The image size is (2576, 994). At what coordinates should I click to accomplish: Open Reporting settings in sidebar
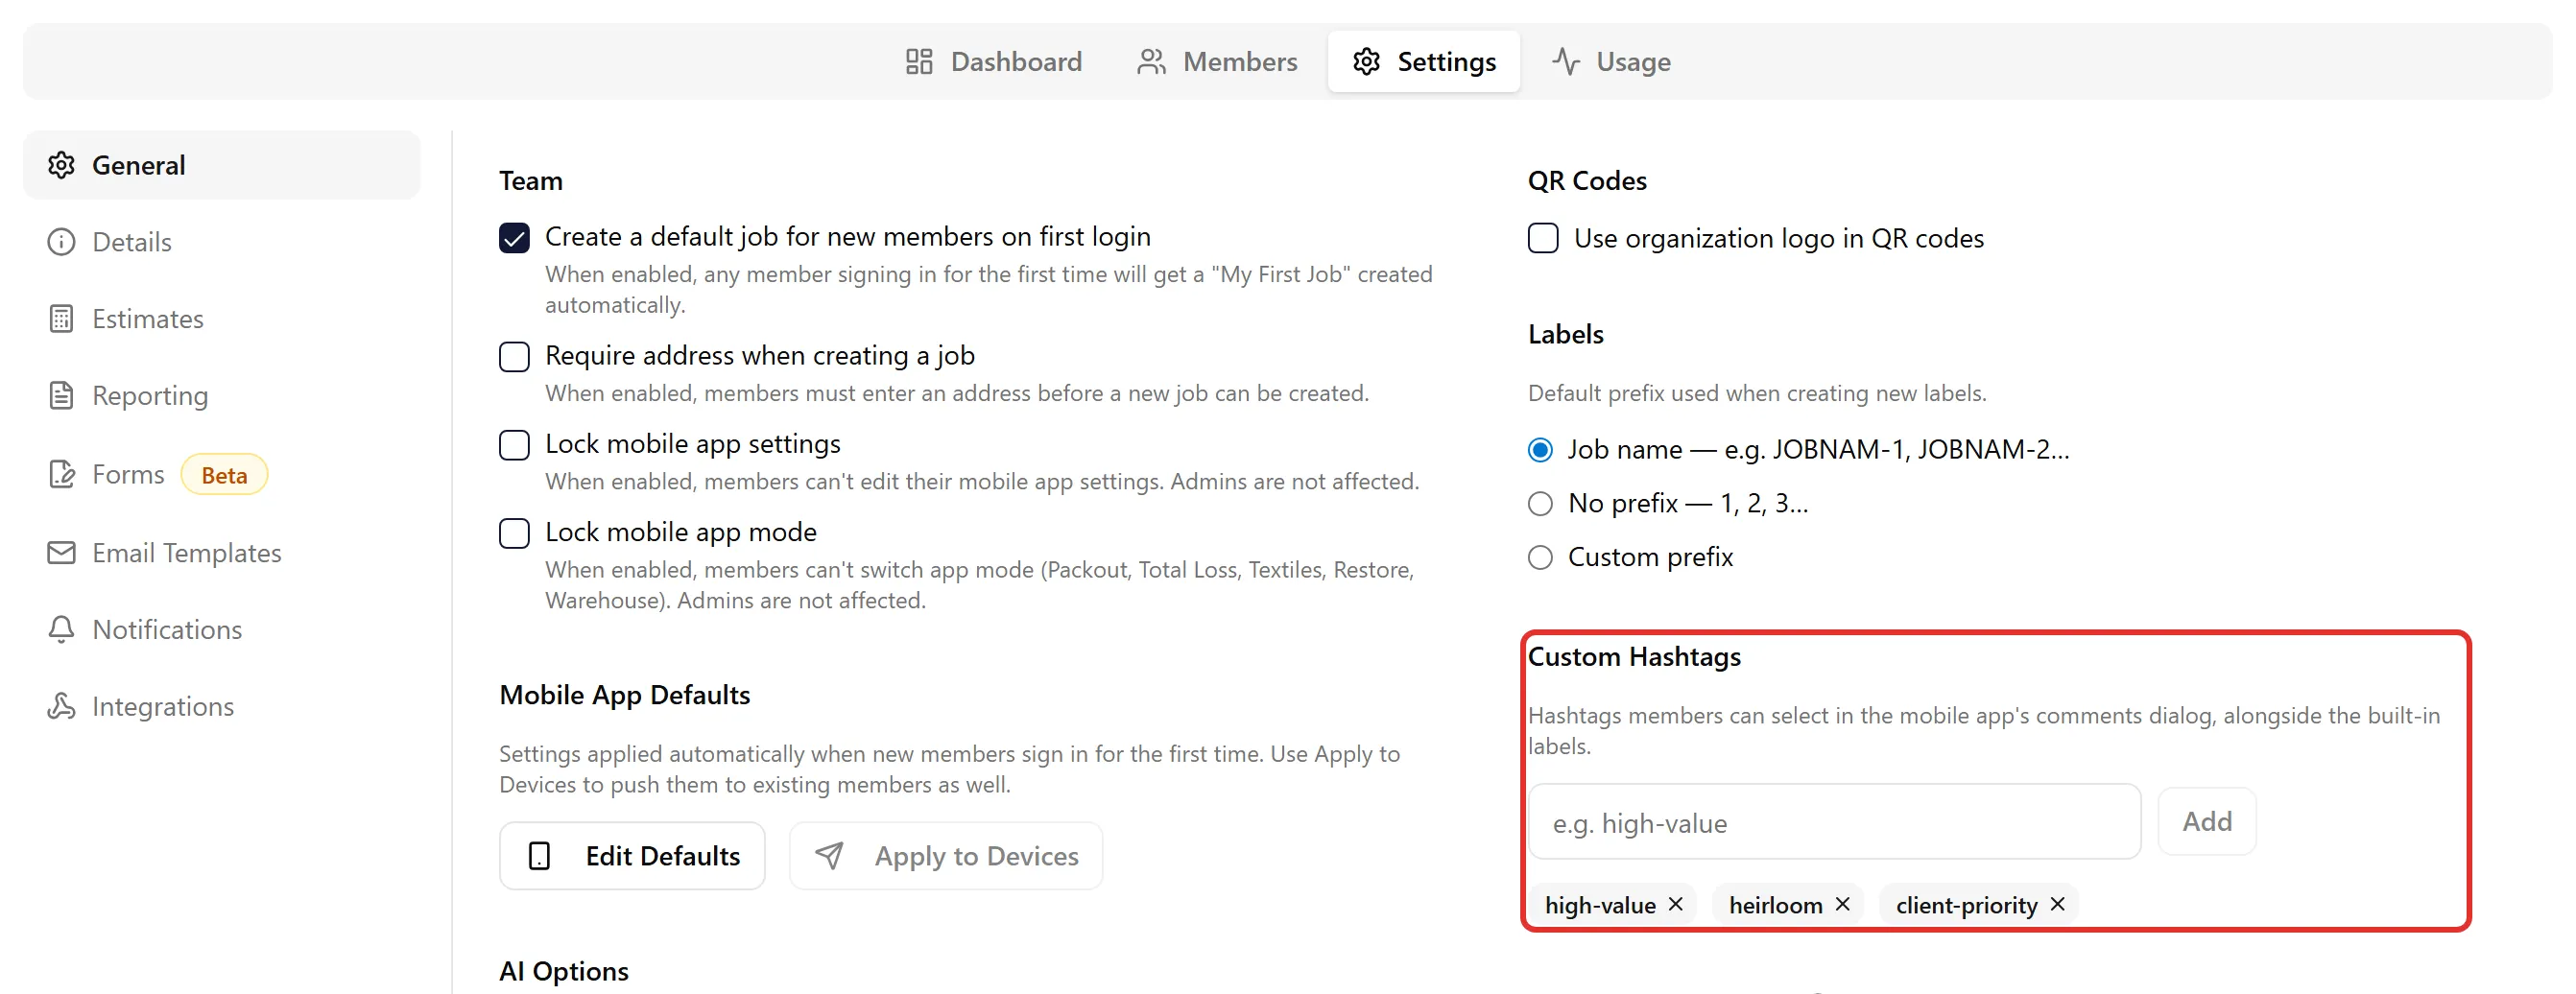pyautogui.click(x=221, y=396)
